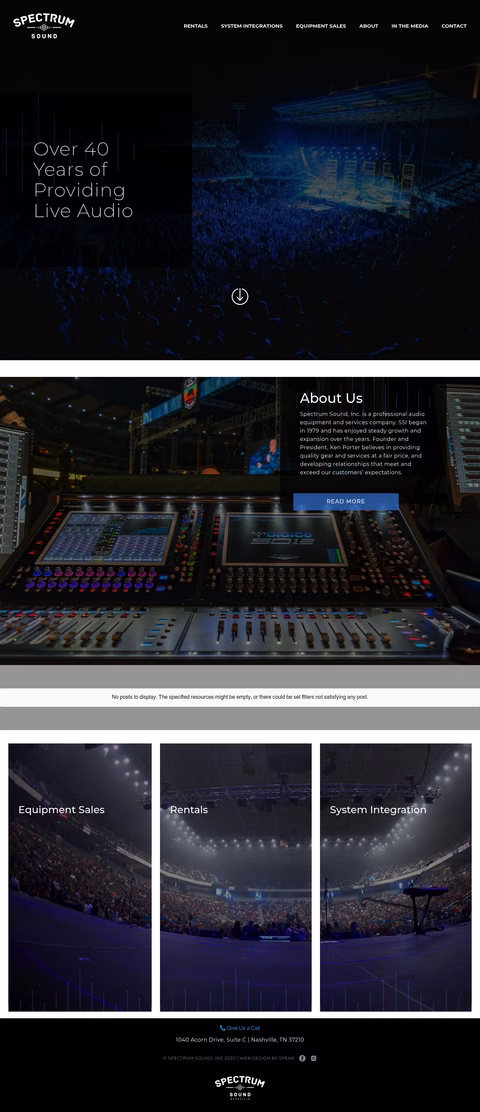Go to the About menu item

(369, 26)
